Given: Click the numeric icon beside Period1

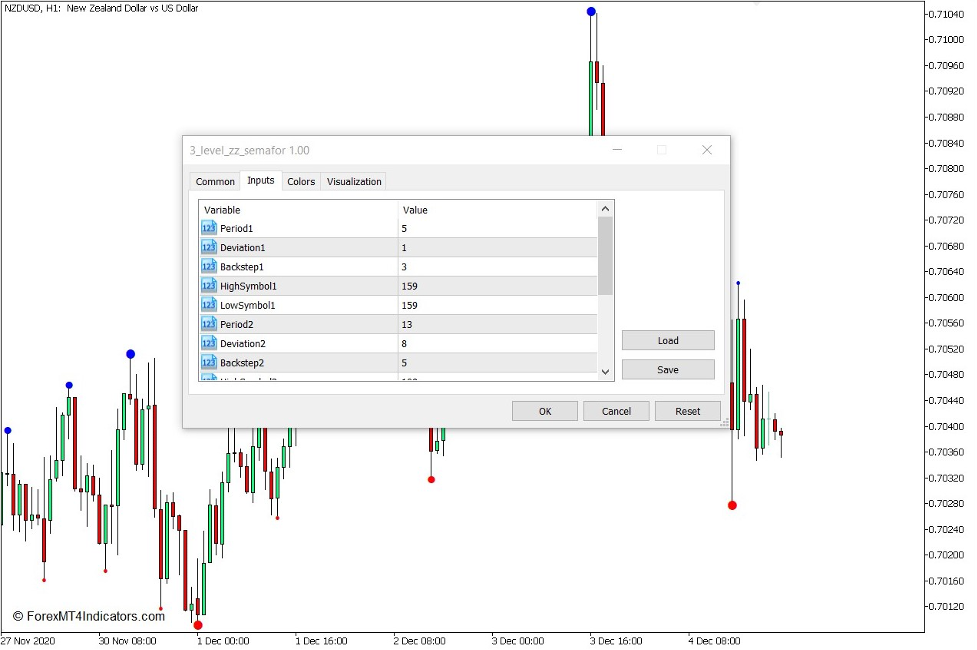Looking at the screenshot, I should 207,228.
